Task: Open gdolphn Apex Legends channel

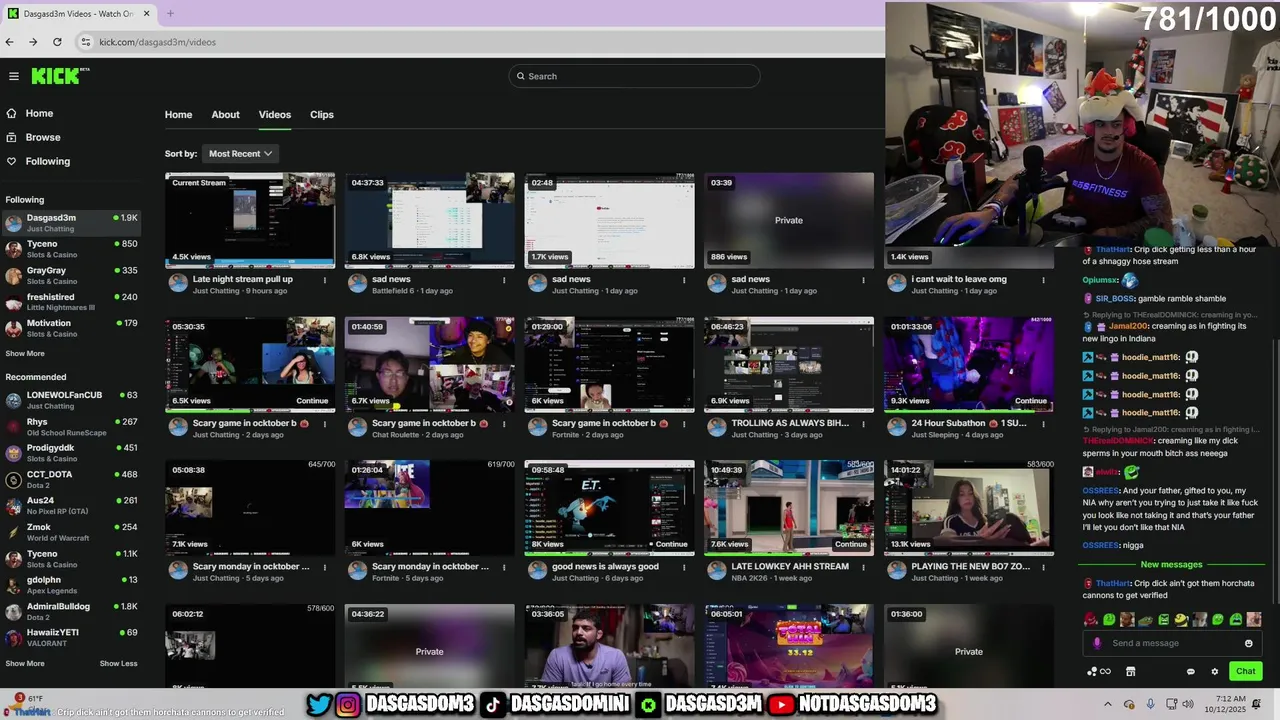Action: click(72, 585)
